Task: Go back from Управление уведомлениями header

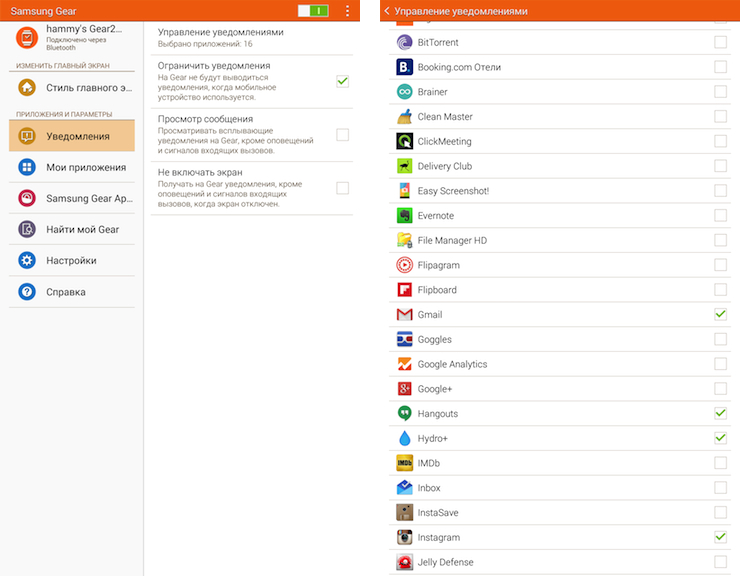Action: click(387, 11)
